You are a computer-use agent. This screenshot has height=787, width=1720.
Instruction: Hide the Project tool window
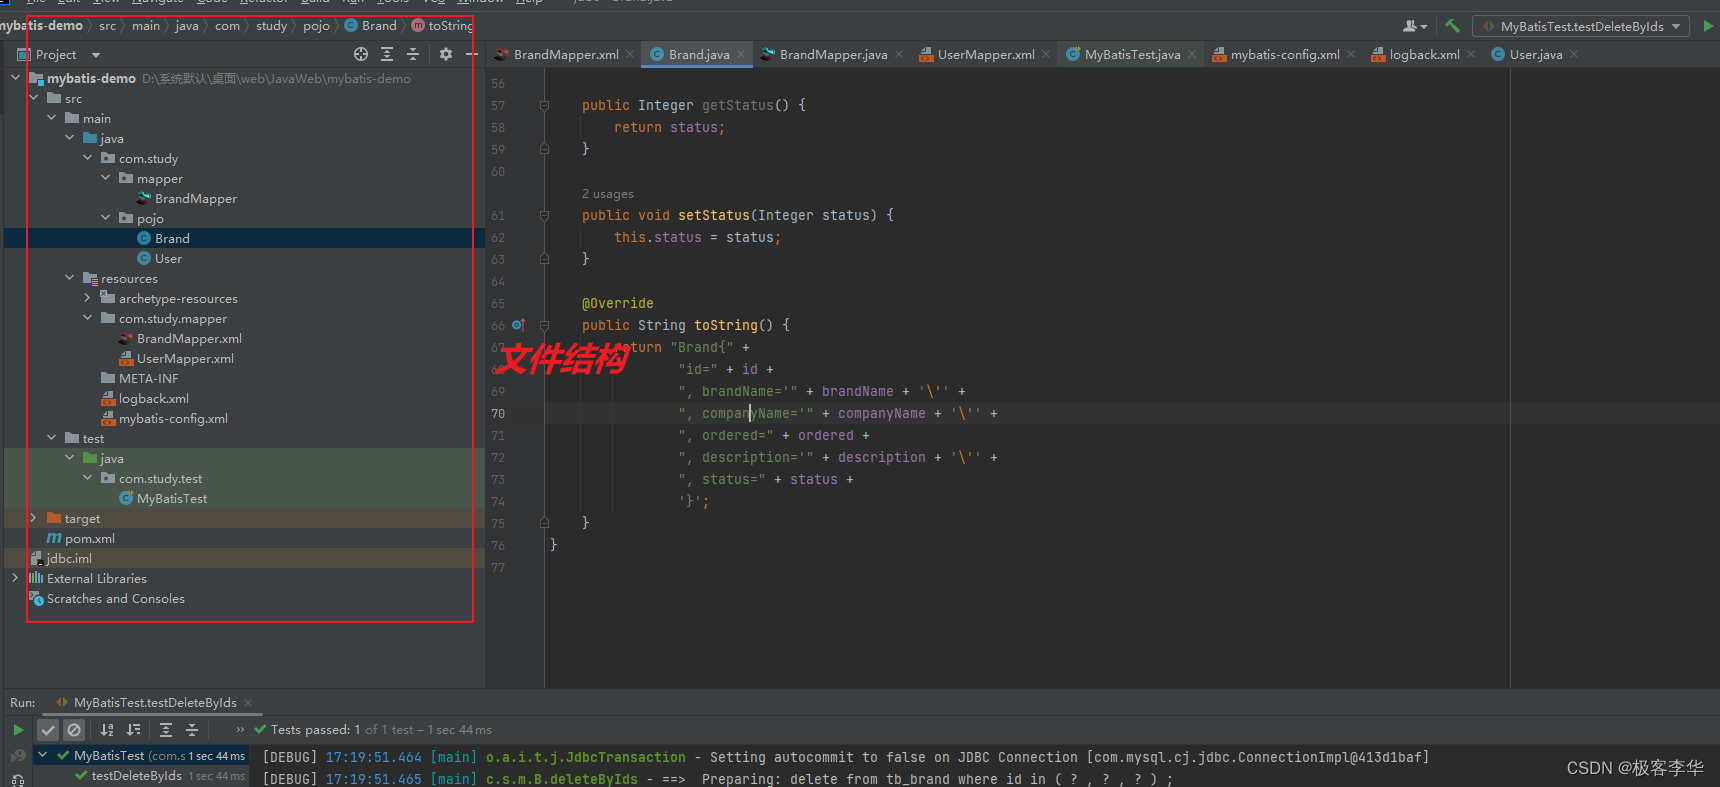pos(472,54)
